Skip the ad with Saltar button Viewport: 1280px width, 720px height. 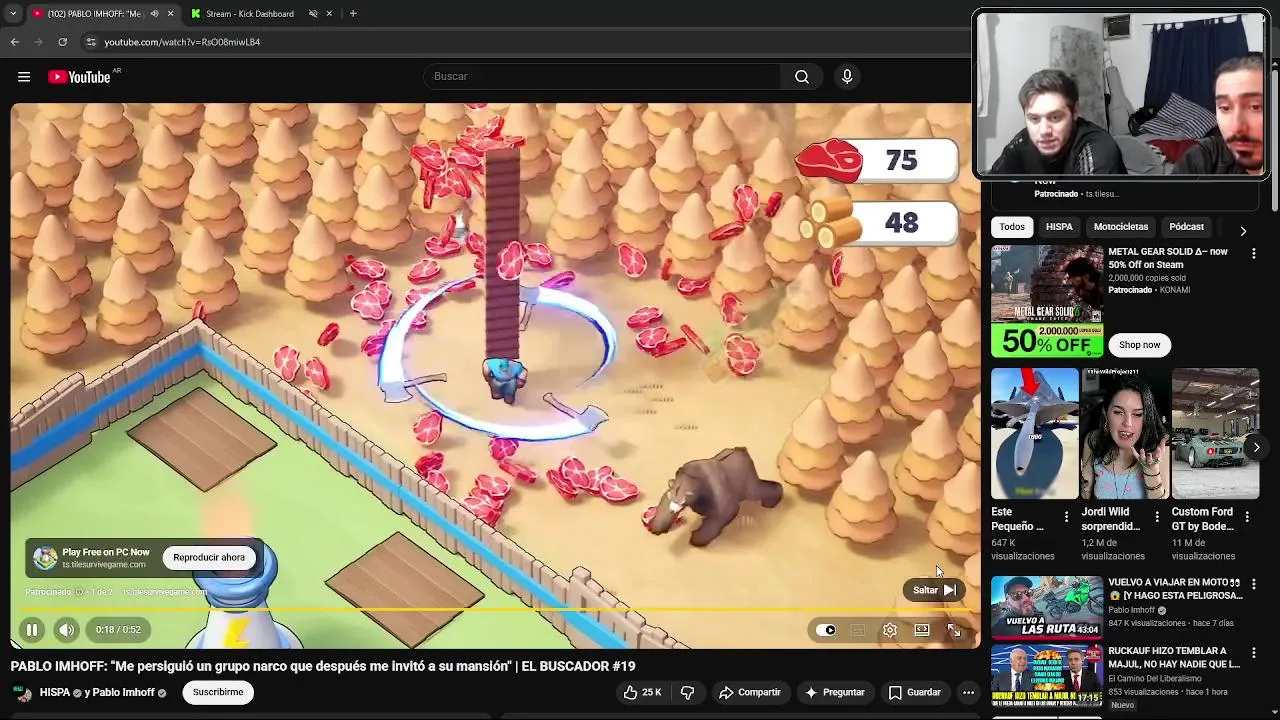click(934, 590)
